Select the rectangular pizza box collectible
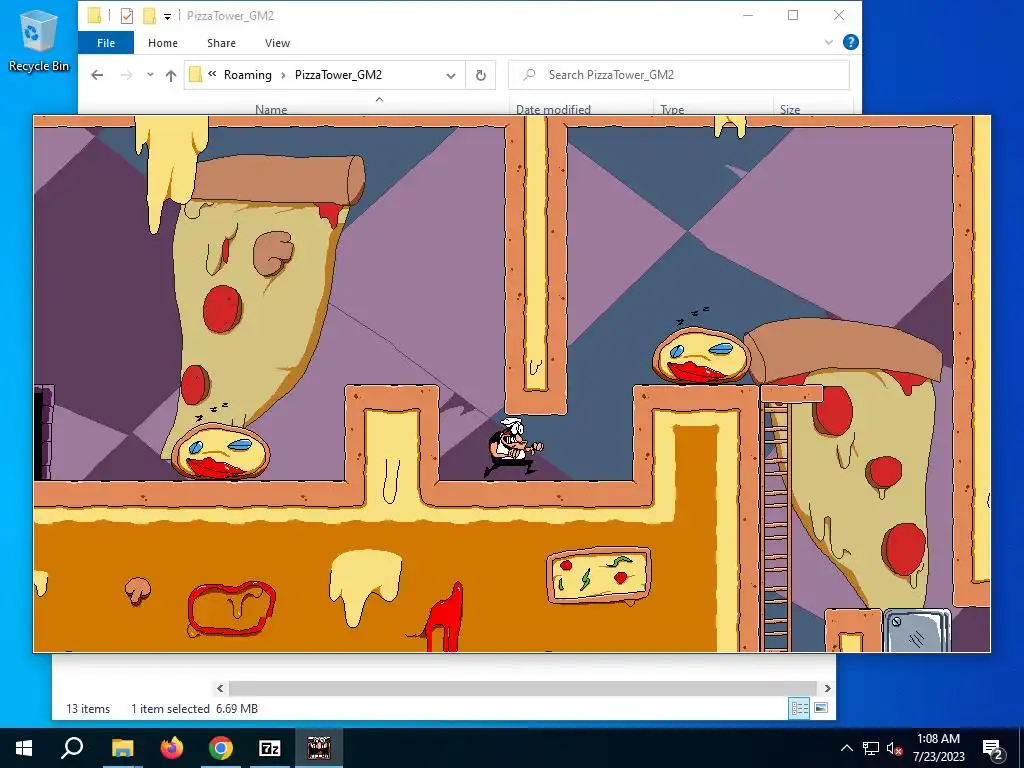Viewport: 1024px width, 768px height. (x=598, y=575)
